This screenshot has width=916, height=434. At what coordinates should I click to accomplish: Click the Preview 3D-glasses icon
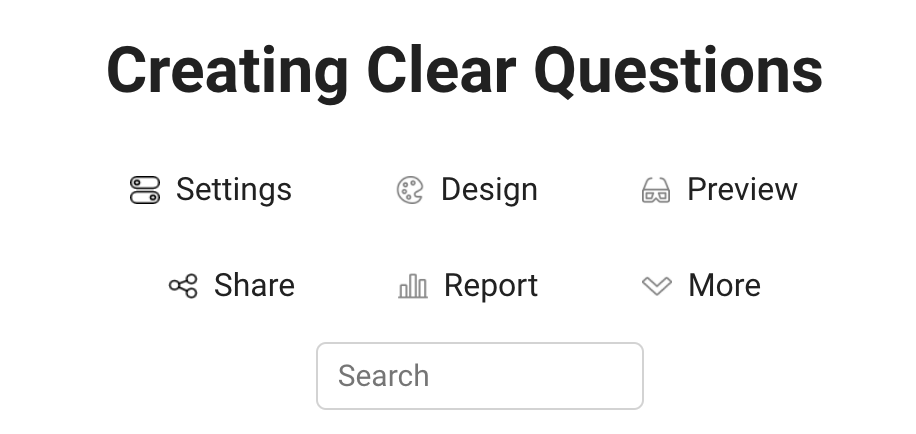point(656,190)
